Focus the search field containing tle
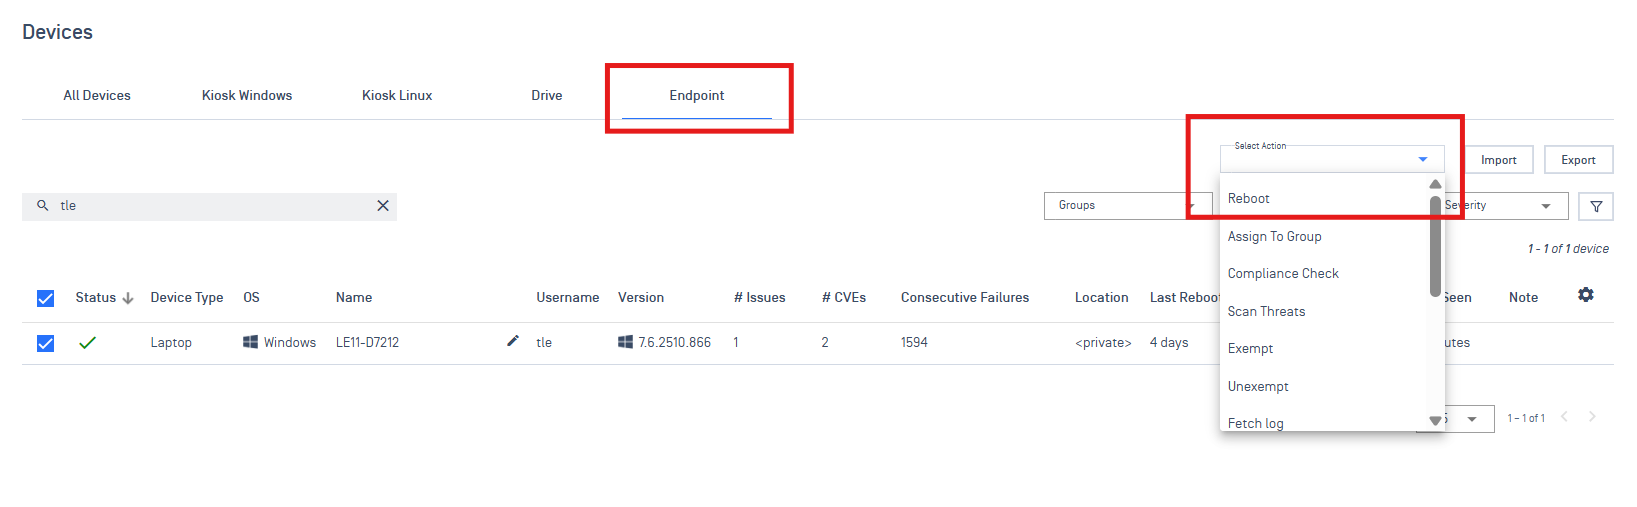 click(210, 206)
